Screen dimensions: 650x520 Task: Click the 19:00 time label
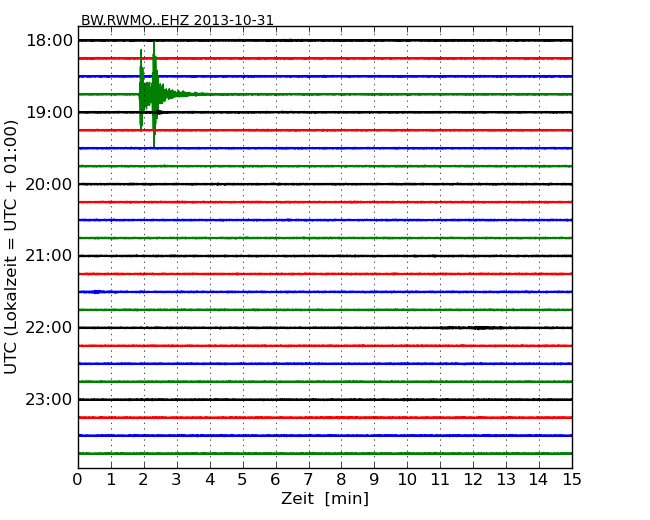coord(49,112)
